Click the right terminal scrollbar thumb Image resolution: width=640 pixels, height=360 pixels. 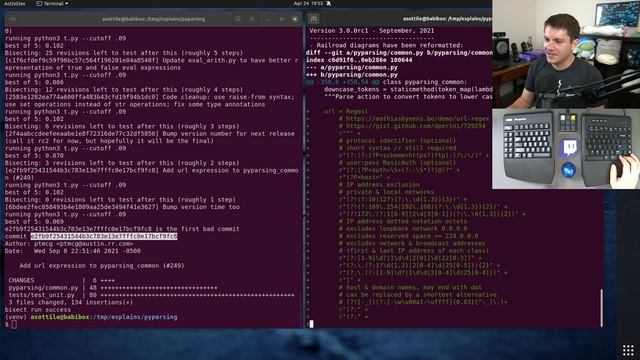[601, 308]
